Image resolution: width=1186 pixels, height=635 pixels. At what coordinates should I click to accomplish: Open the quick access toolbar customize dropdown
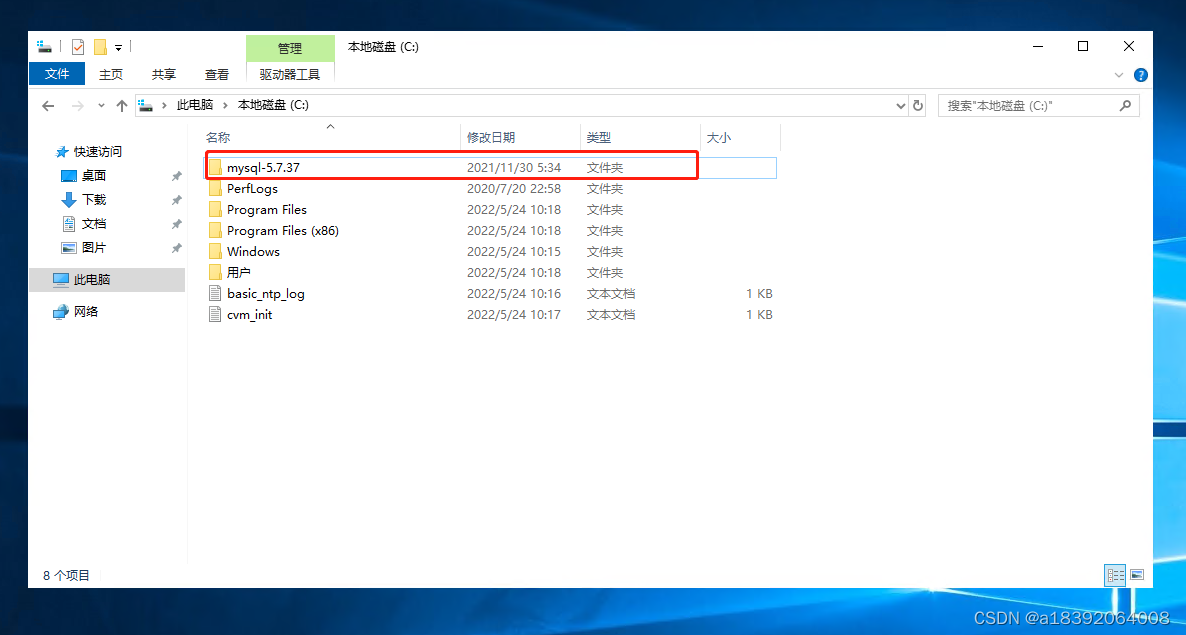[x=119, y=46]
